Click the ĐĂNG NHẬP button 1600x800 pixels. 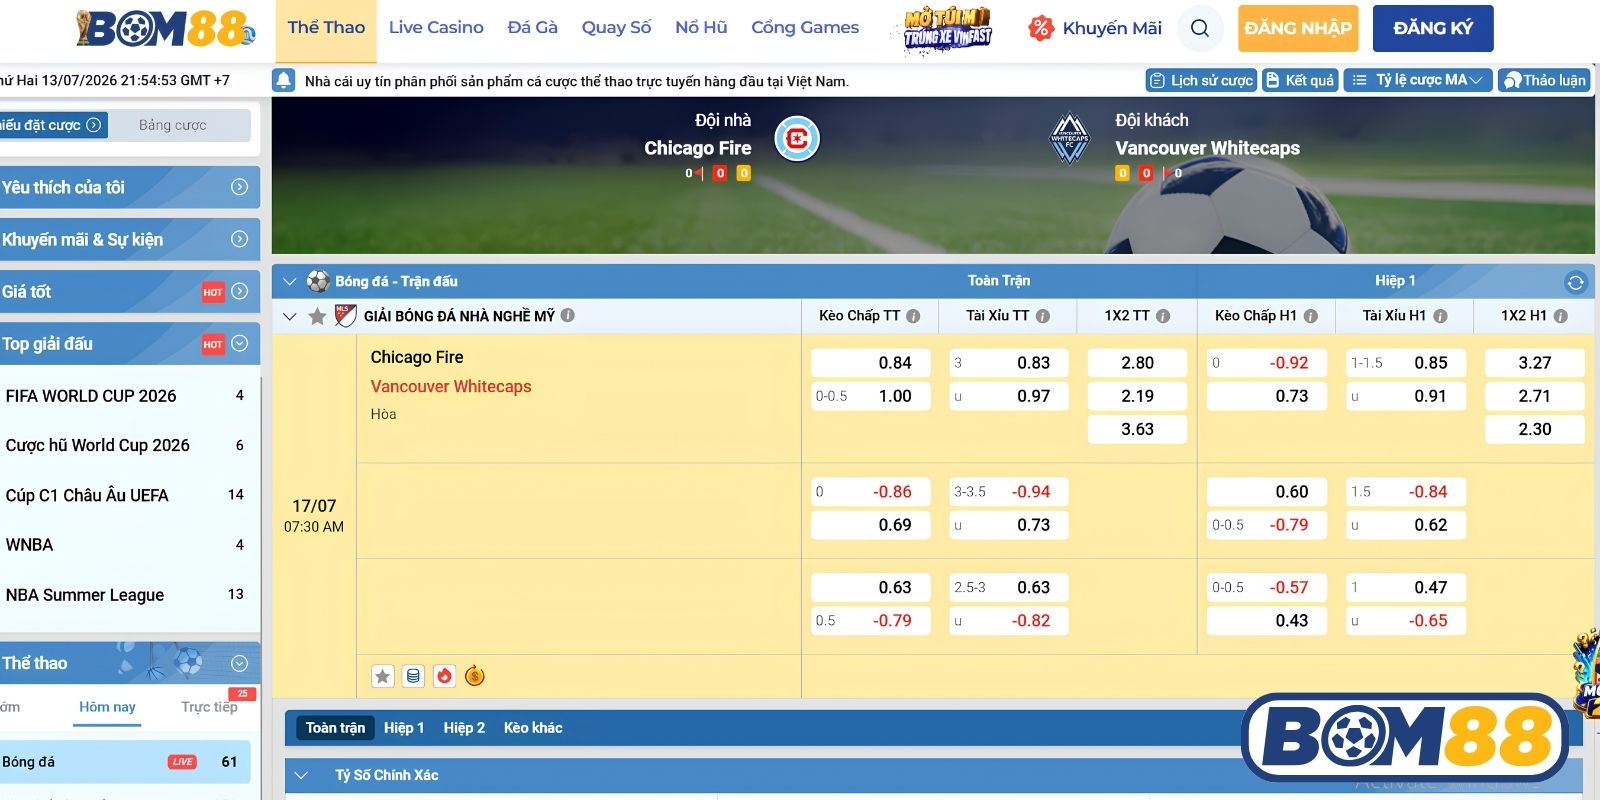coord(1298,28)
